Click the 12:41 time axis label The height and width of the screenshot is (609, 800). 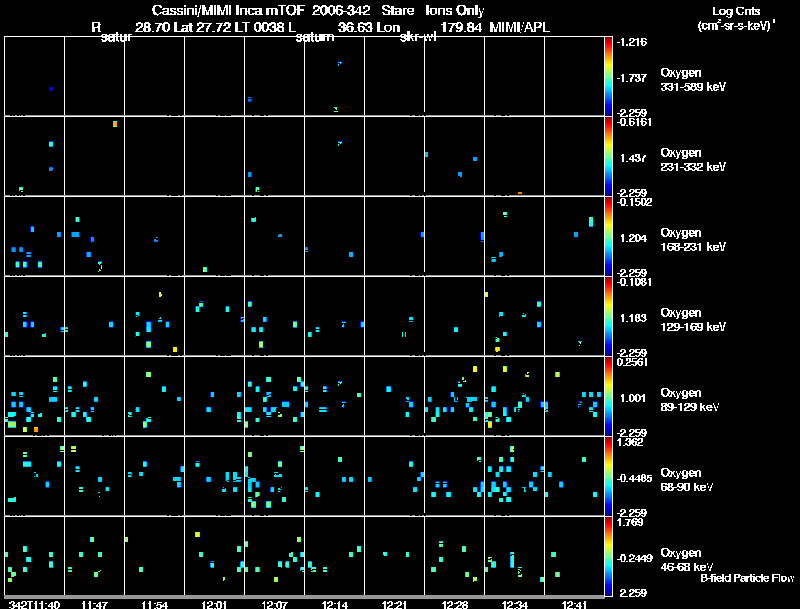tap(574, 605)
